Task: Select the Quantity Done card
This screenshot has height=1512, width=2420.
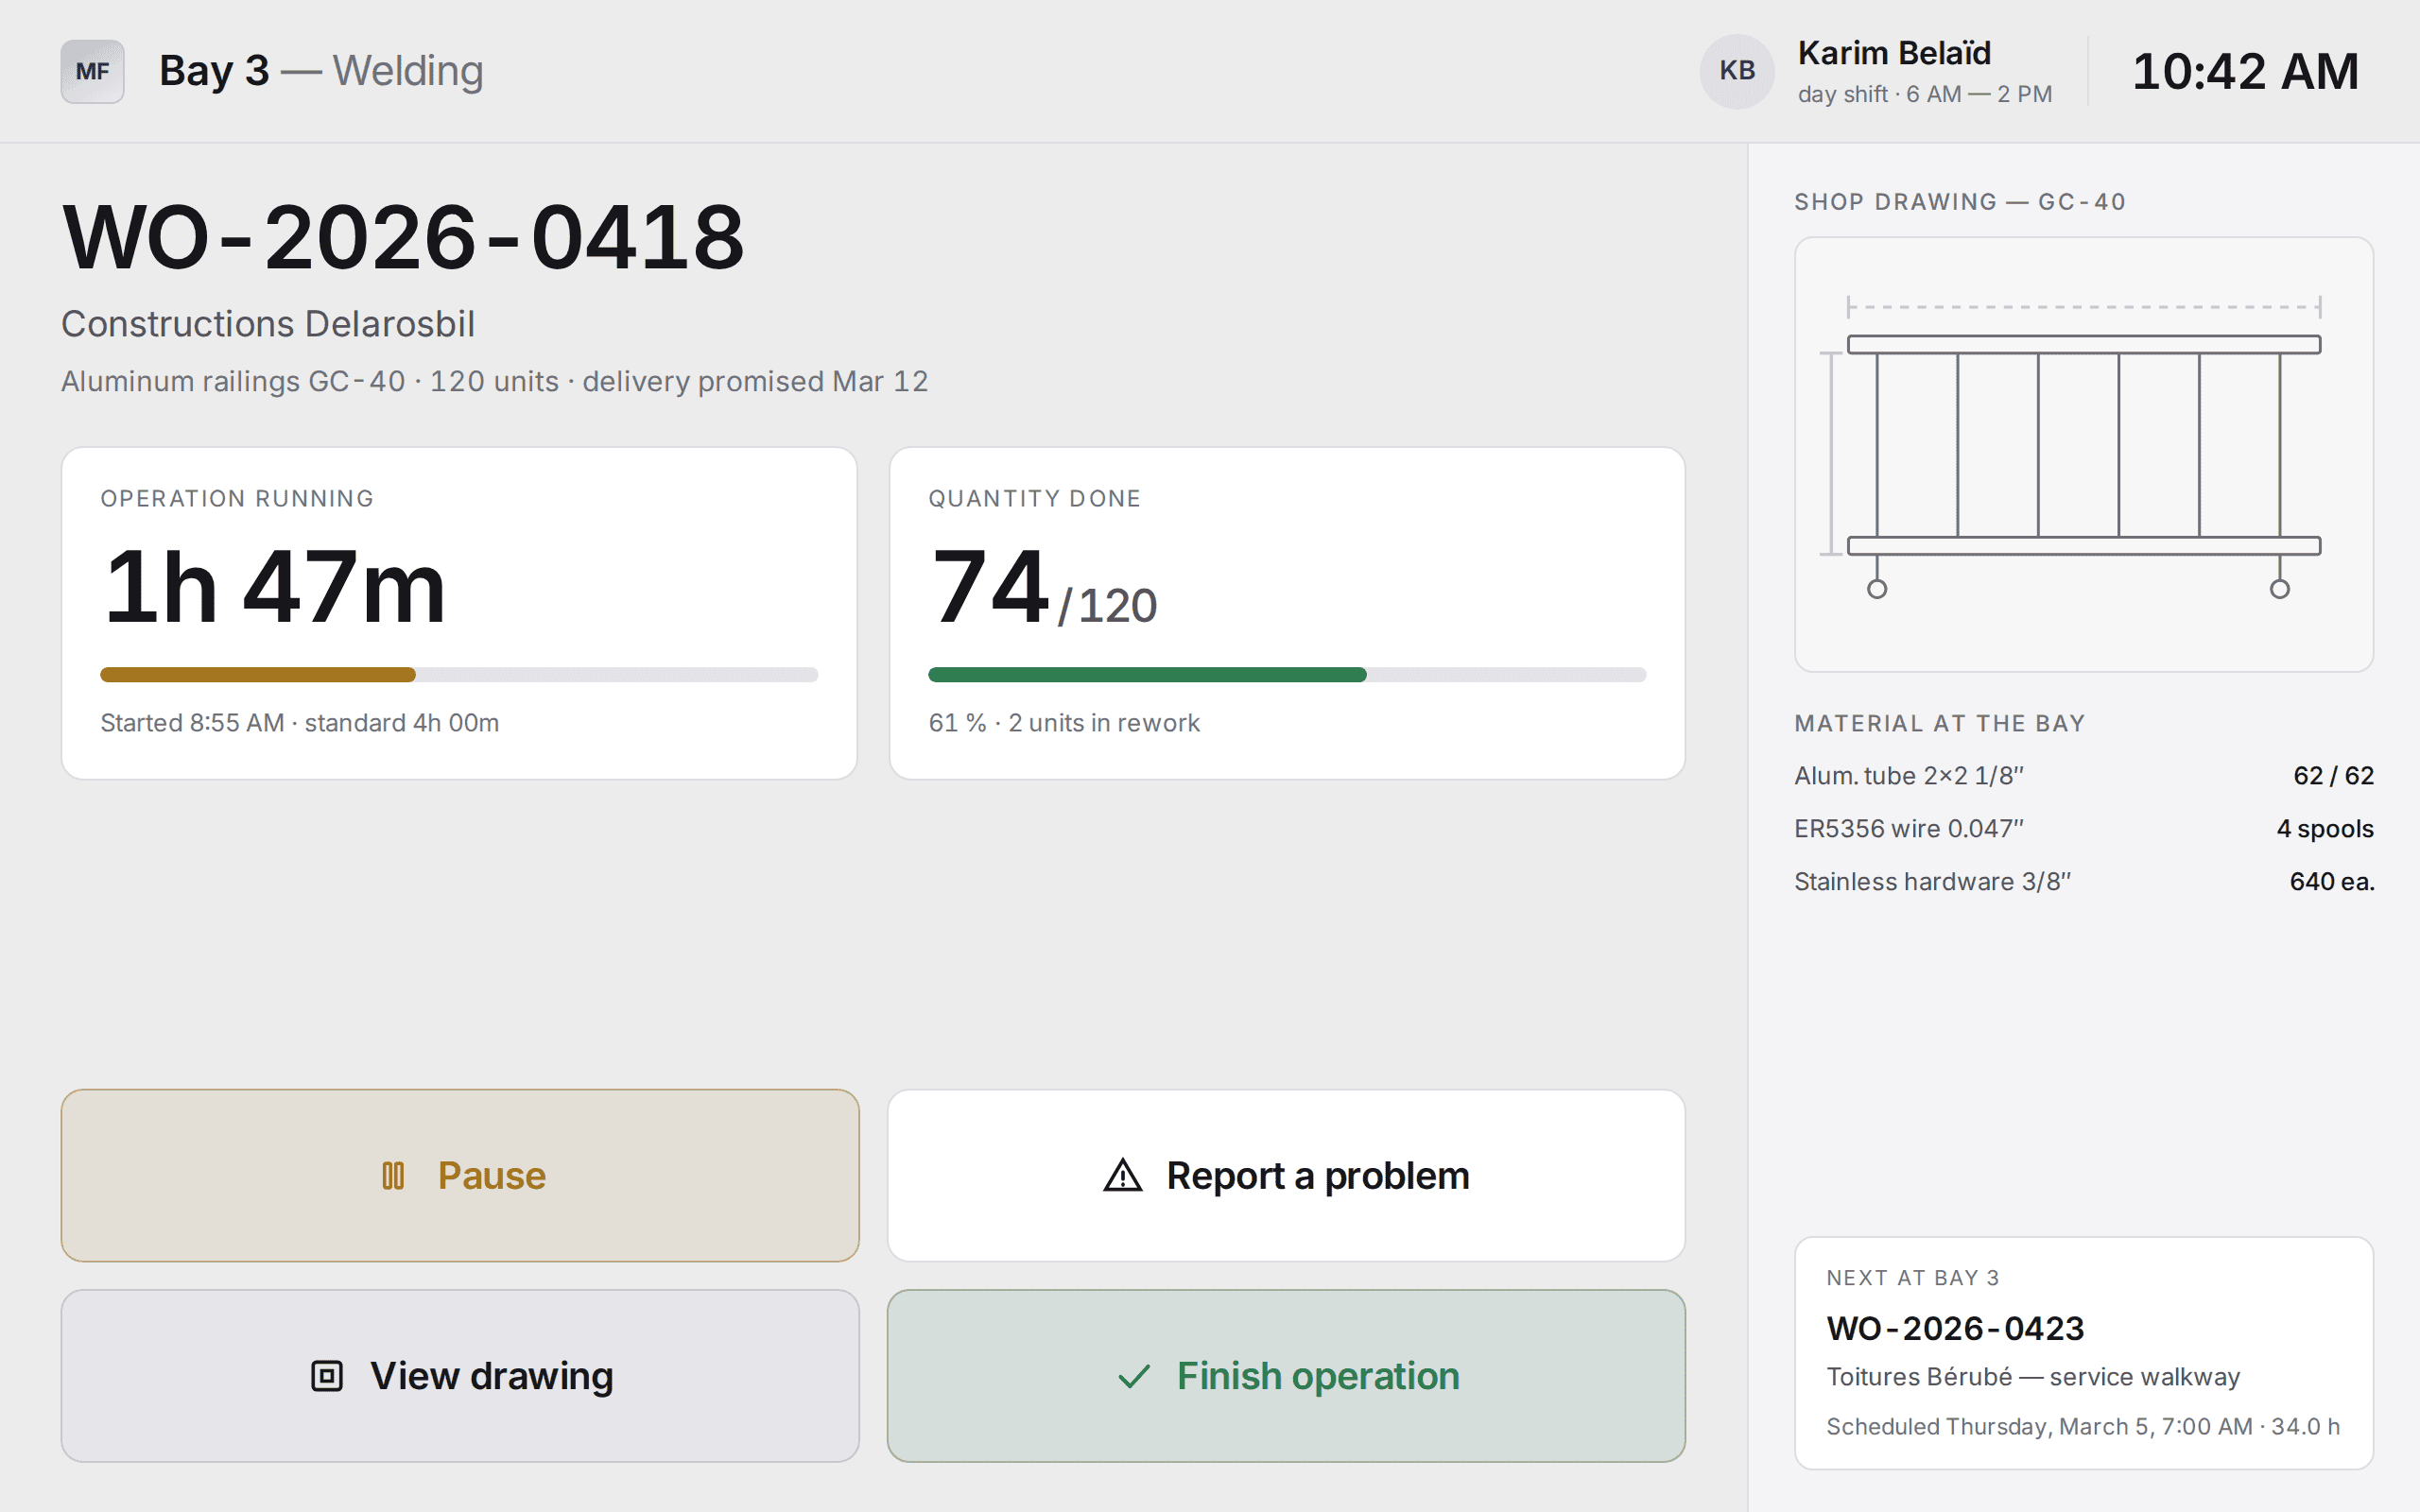Action: pos(1287,613)
